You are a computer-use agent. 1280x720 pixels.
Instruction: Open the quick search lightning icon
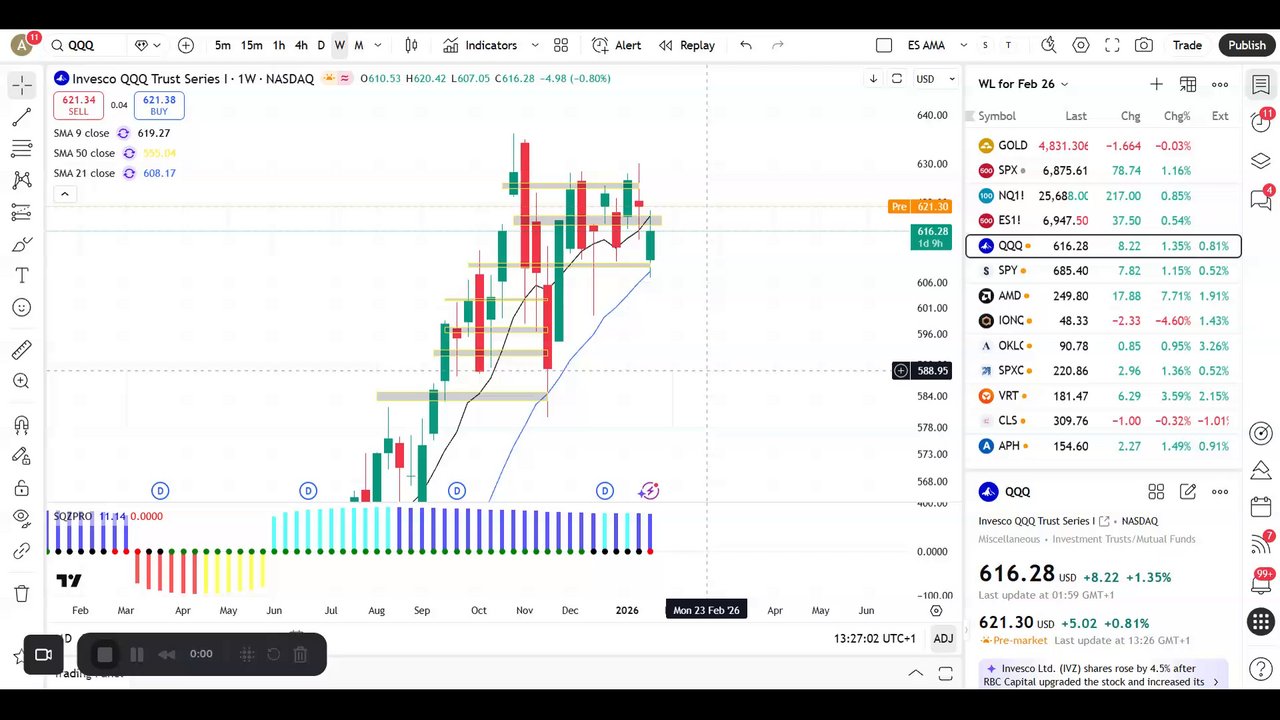pyautogui.click(x=1048, y=45)
